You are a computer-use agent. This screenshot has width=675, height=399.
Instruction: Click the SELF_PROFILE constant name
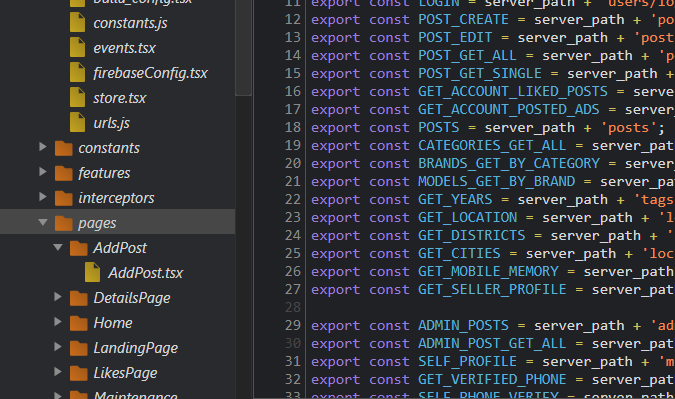467,362
